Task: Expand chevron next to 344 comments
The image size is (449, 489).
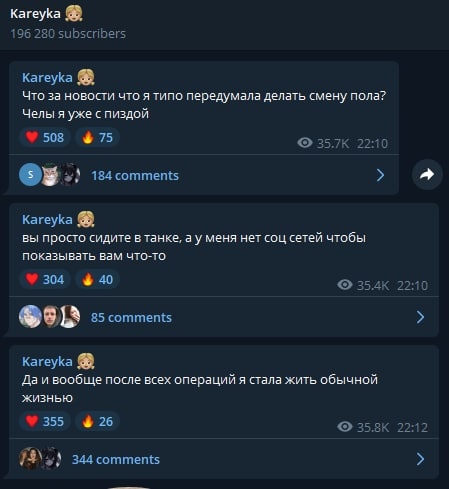Action: (420, 459)
